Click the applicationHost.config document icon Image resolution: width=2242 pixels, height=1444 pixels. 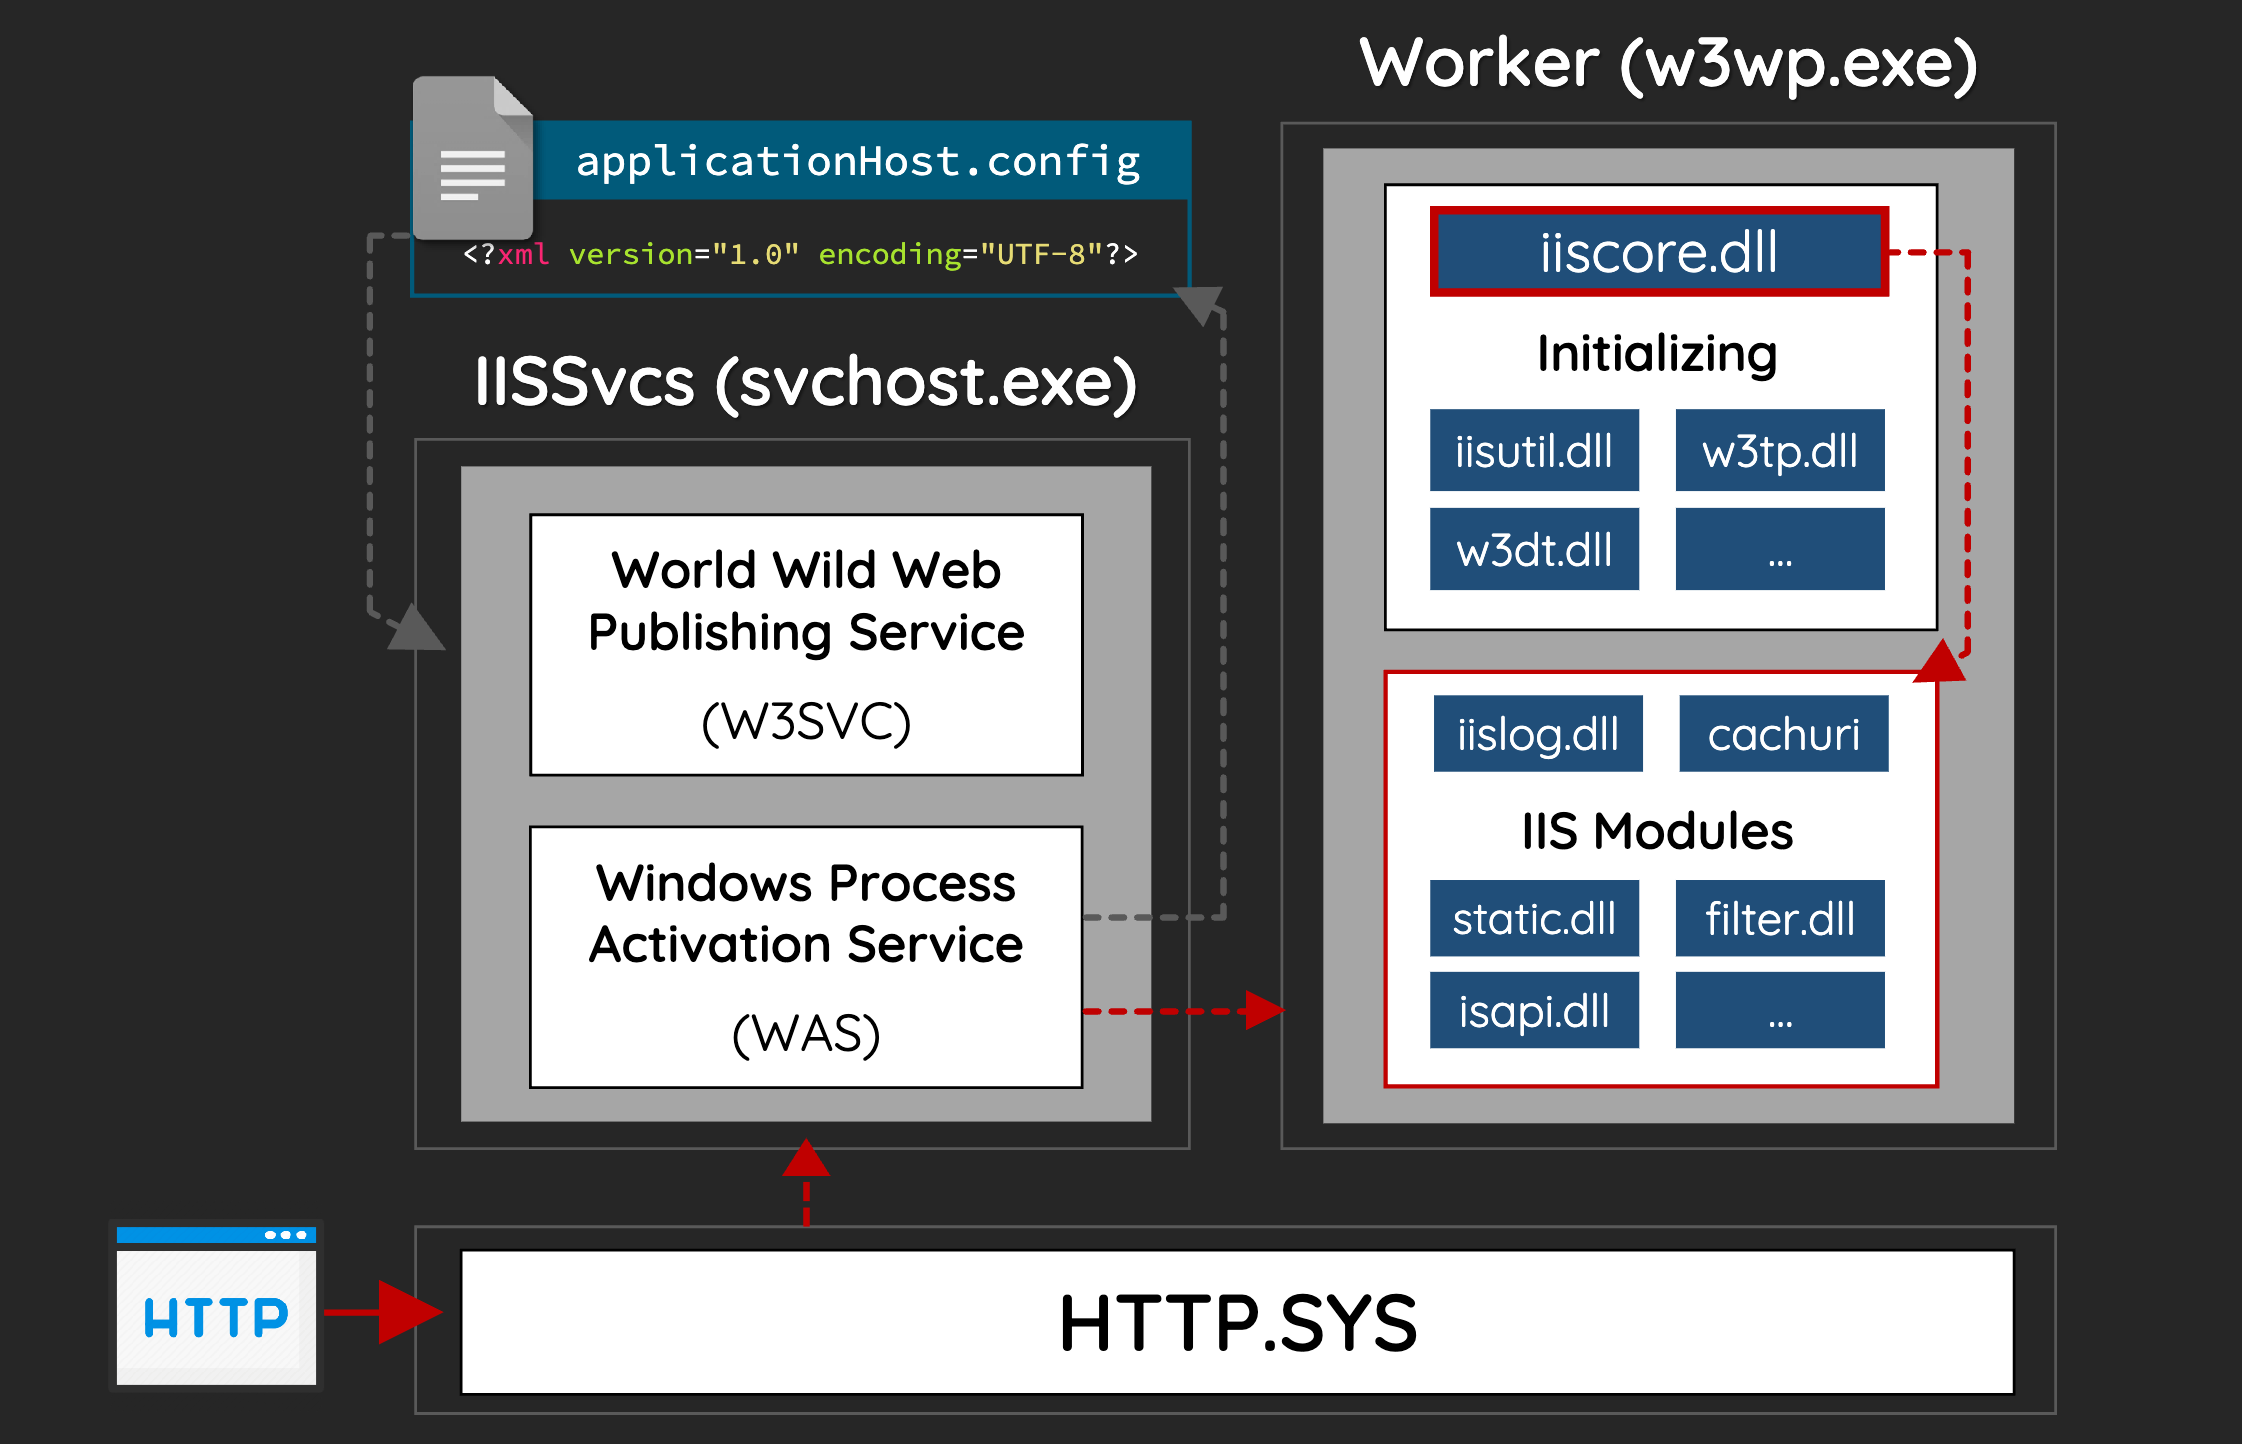click(473, 158)
